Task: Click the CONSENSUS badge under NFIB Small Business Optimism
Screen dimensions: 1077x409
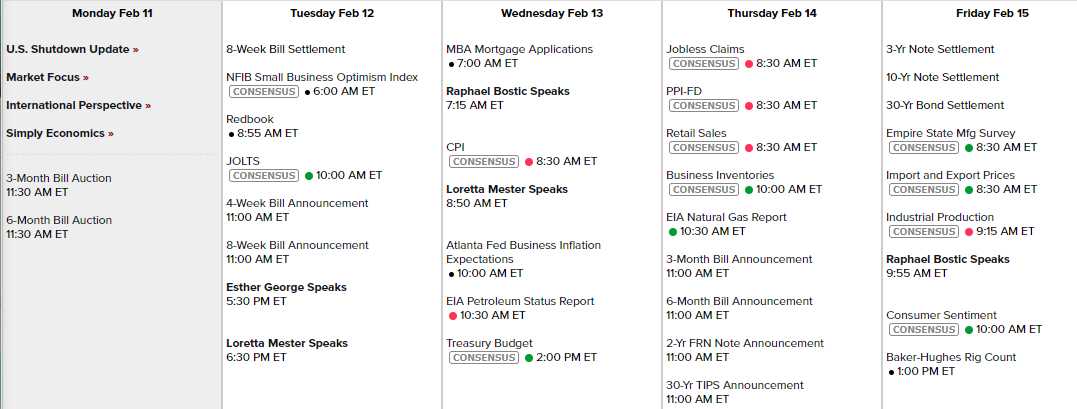Action: [x=264, y=91]
